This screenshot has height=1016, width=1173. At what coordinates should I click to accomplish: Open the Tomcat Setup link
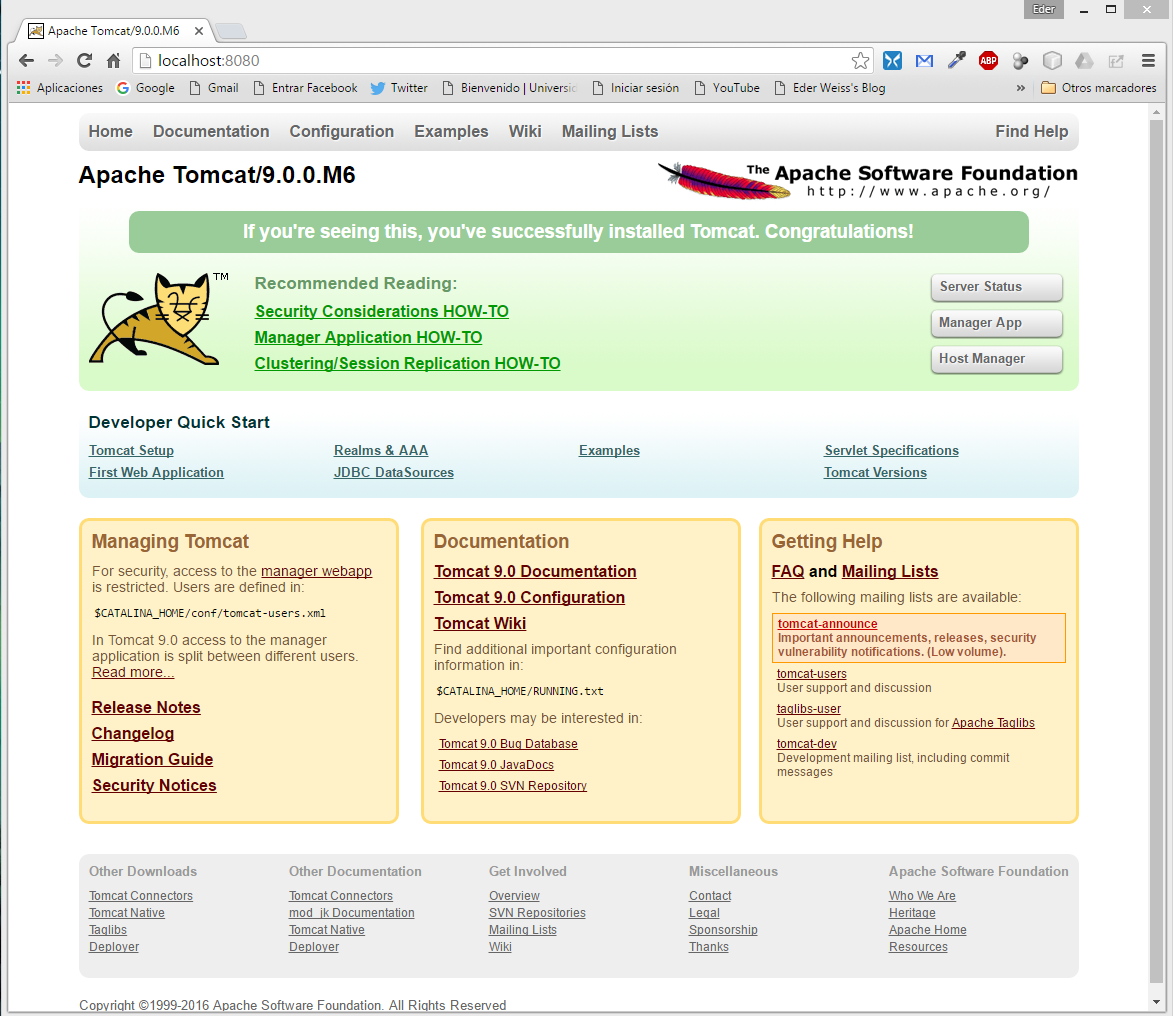[131, 450]
